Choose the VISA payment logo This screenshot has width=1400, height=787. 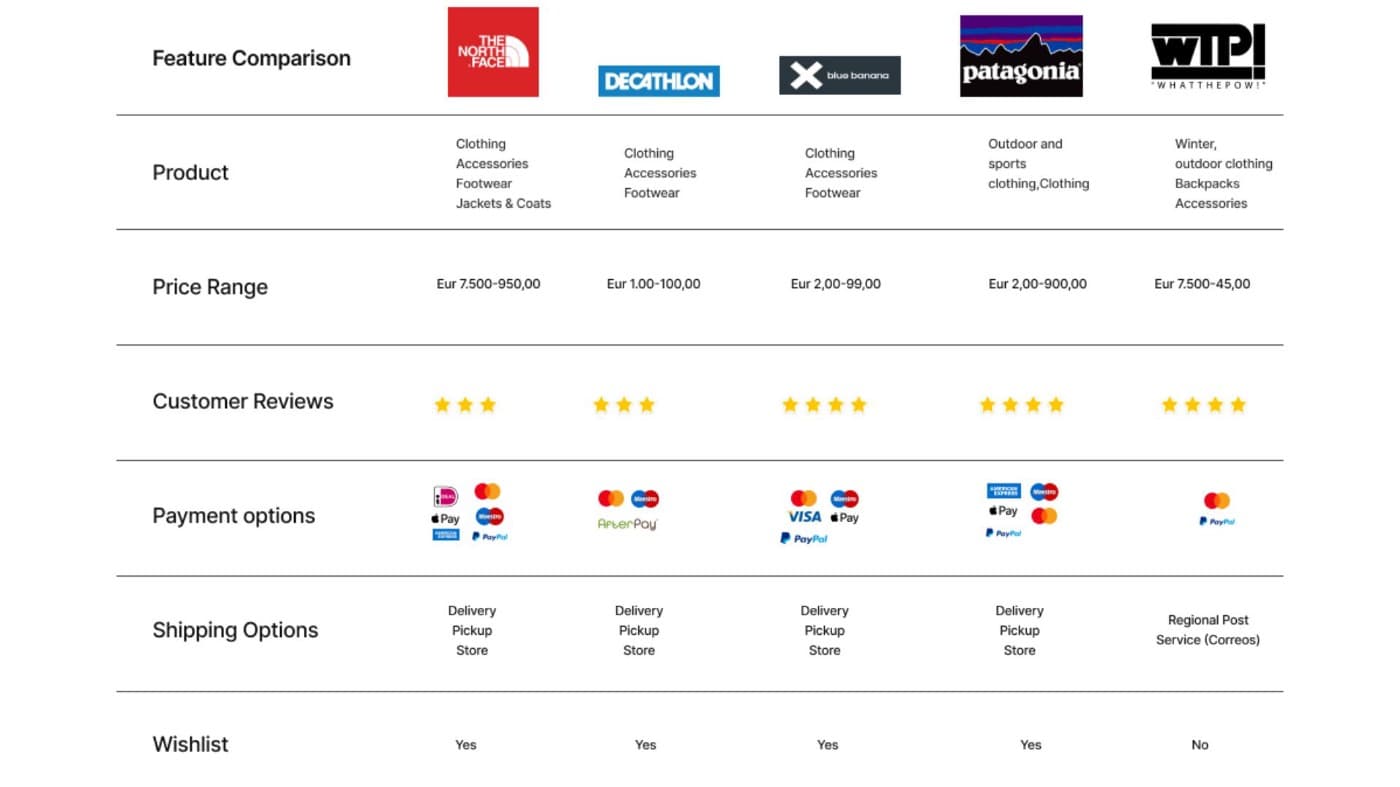[x=804, y=517]
